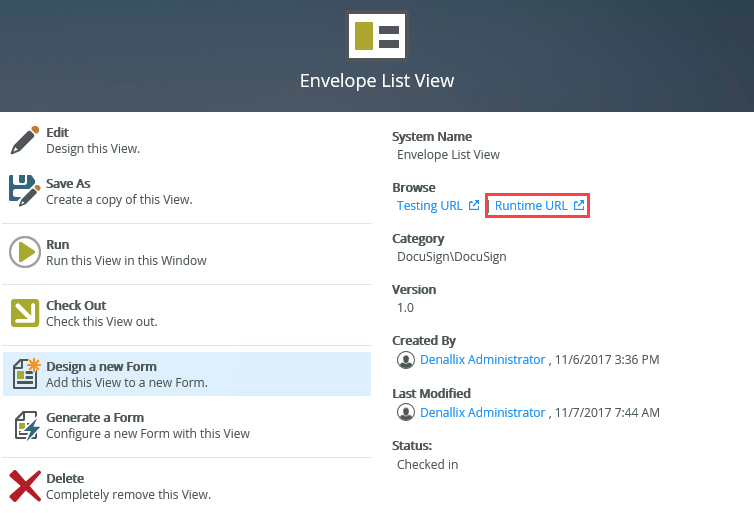Click the Testing URL external link icon
The height and width of the screenshot is (513, 754).
(473, 206)
